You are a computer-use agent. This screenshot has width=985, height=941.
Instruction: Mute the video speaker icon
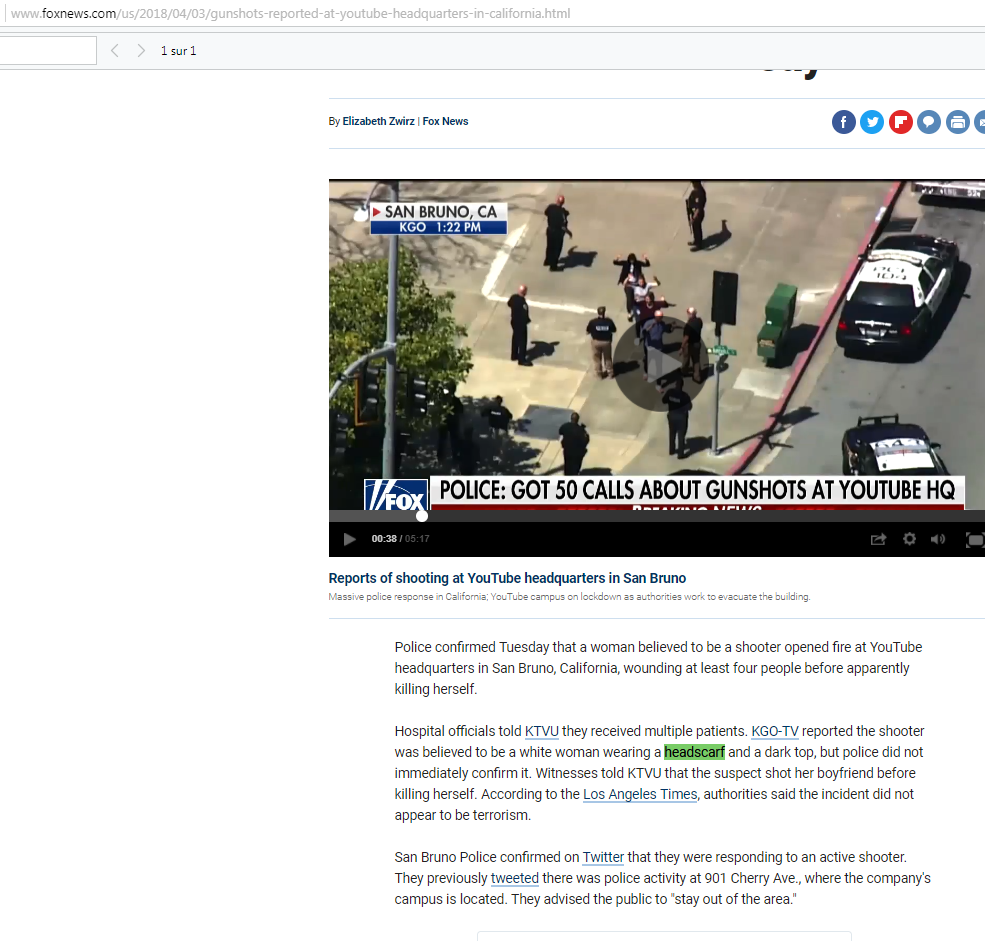point(937,538)
